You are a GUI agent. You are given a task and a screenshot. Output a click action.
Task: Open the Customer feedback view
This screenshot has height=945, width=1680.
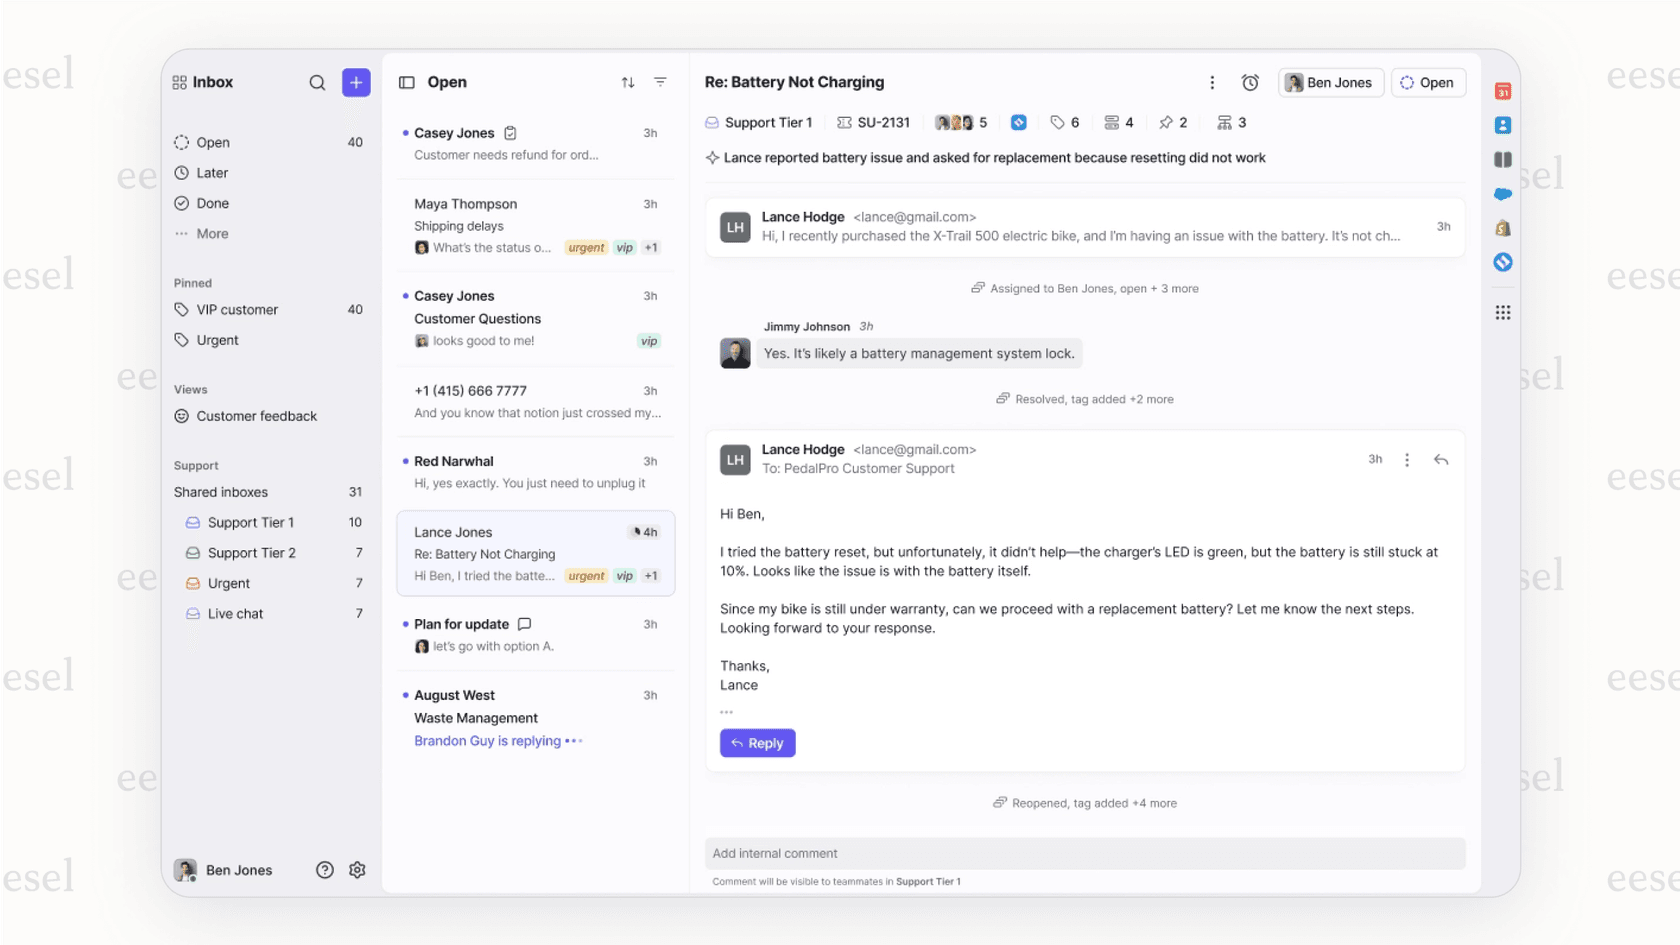point(257,416)
